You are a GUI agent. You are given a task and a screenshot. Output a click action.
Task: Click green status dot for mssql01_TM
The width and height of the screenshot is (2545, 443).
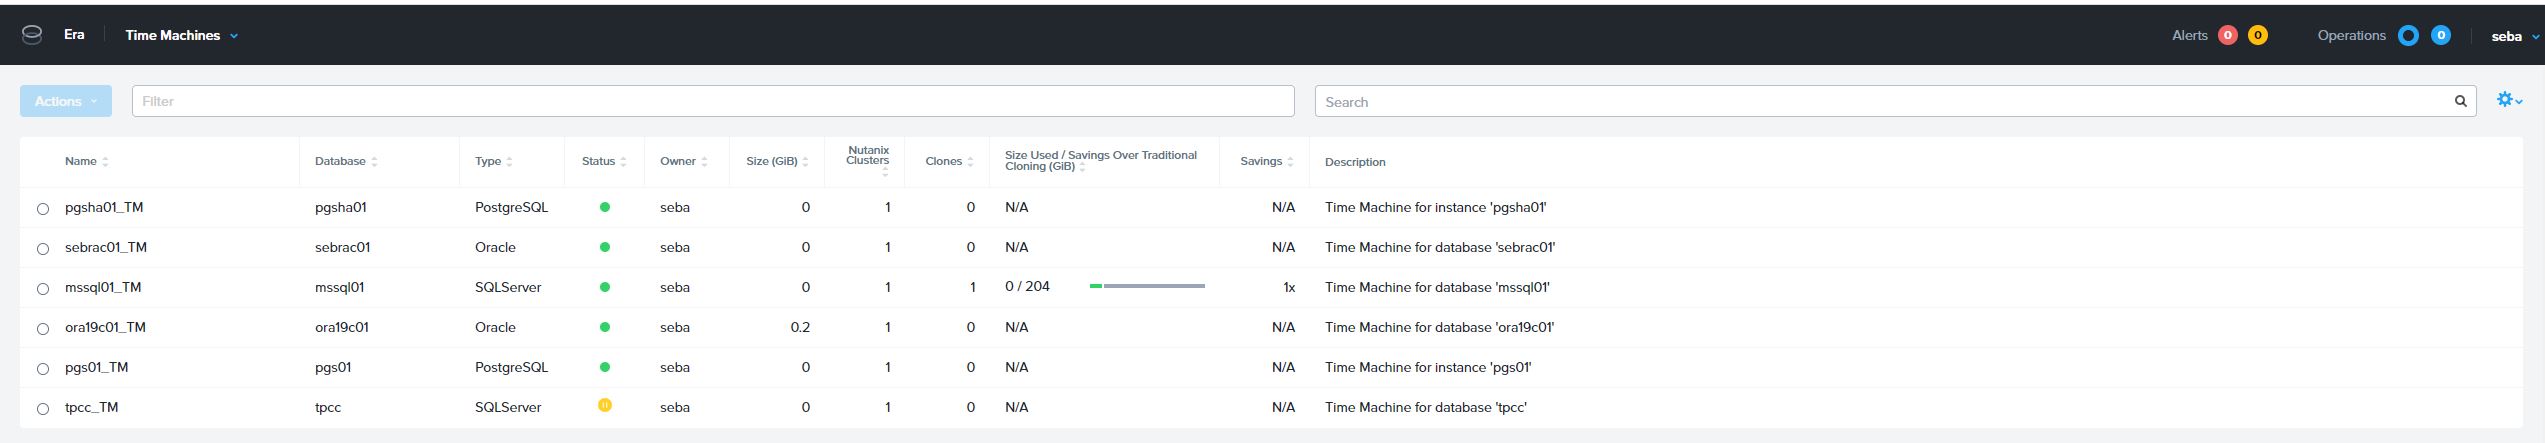605,287
